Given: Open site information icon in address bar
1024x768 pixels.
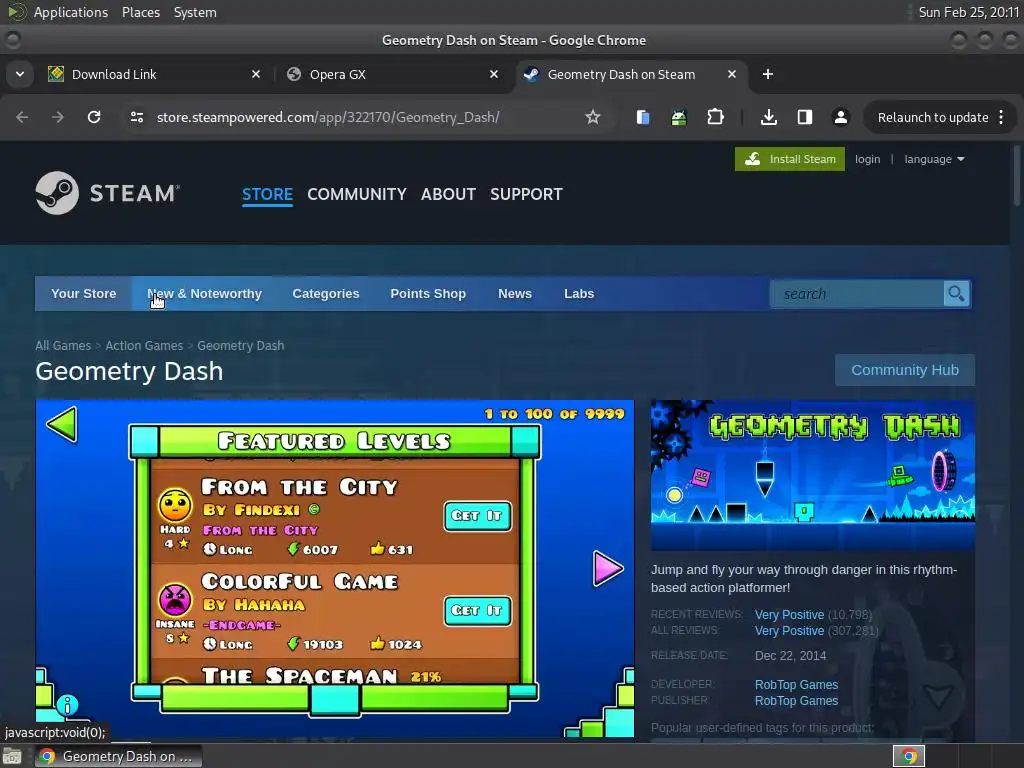Looking at the screenshot, I should point(136,117).
